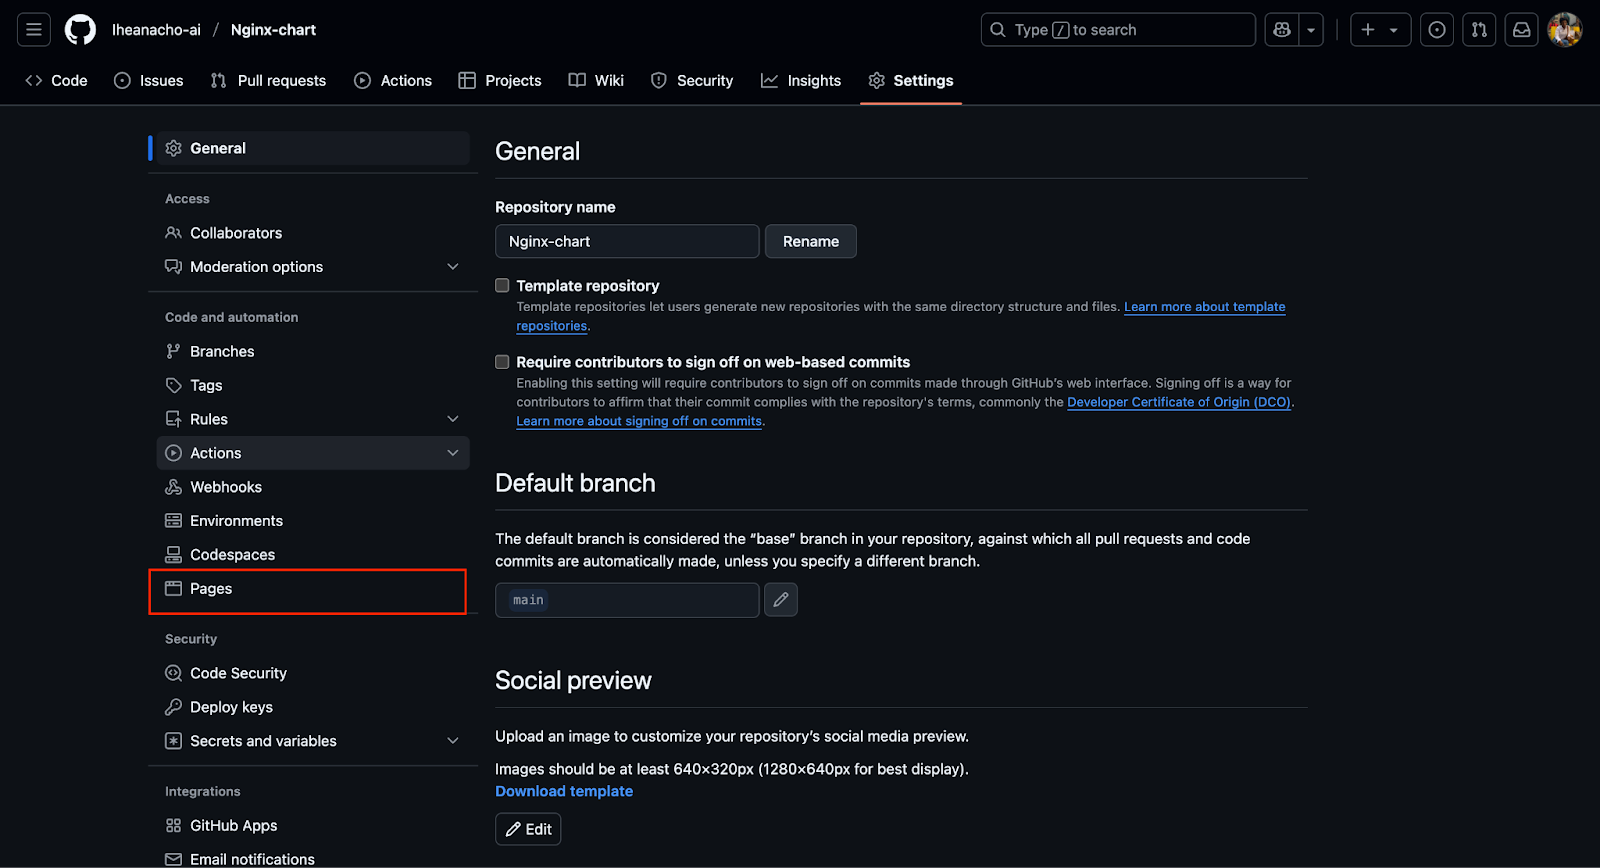Click the social preview Edit button
This screenshot has width=1600, height=868.
coord(528,829)
